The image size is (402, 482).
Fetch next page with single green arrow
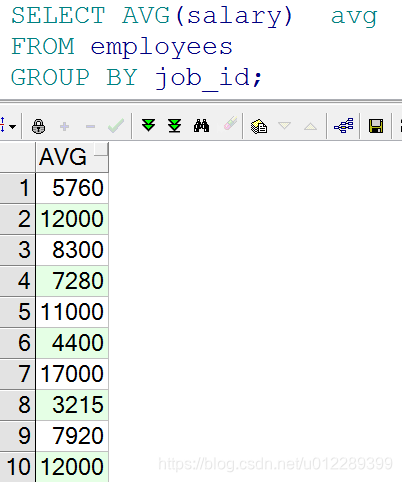coord(148,125)
